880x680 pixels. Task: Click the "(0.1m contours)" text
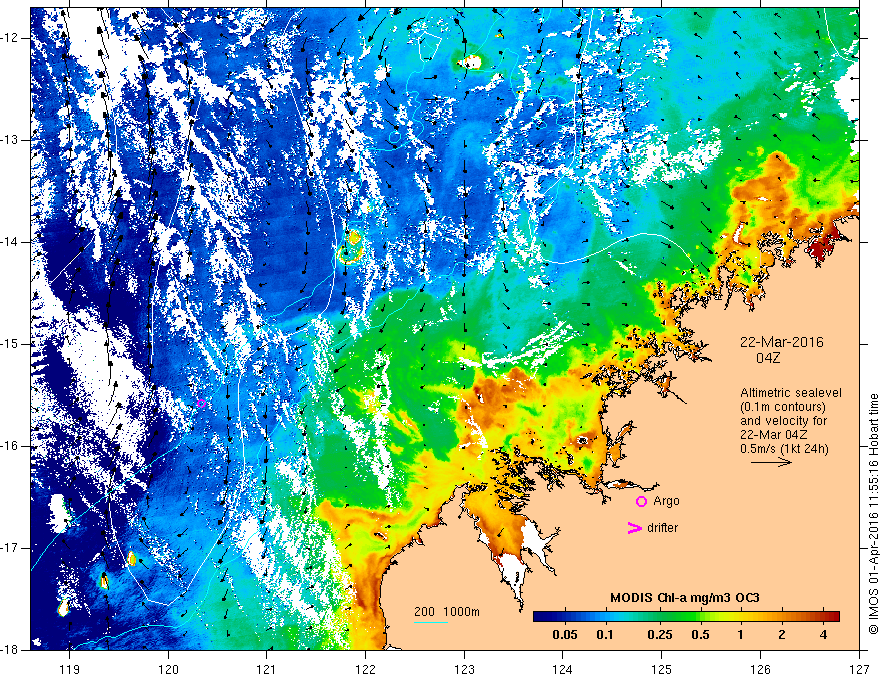tap(783, 407)
